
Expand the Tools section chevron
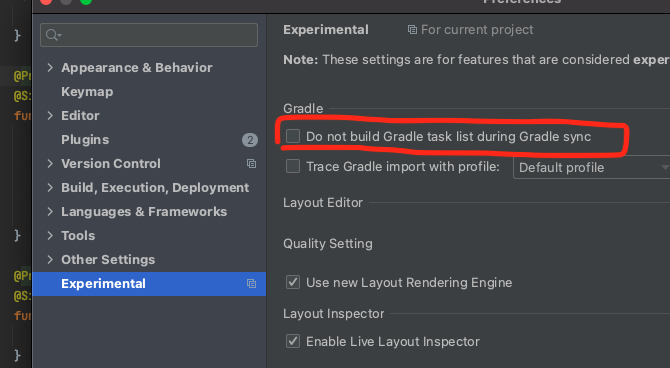(50, 236)
